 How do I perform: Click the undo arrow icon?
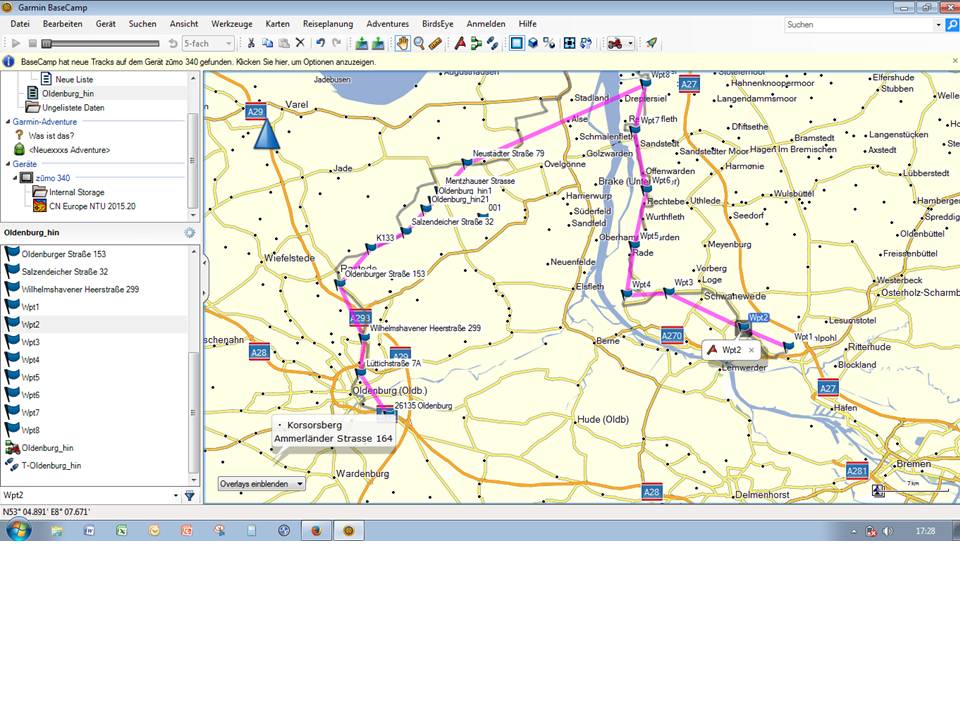pos(320,43)
